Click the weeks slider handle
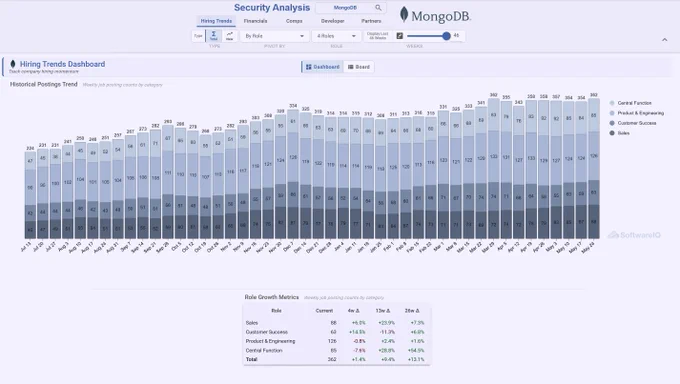 446,36
